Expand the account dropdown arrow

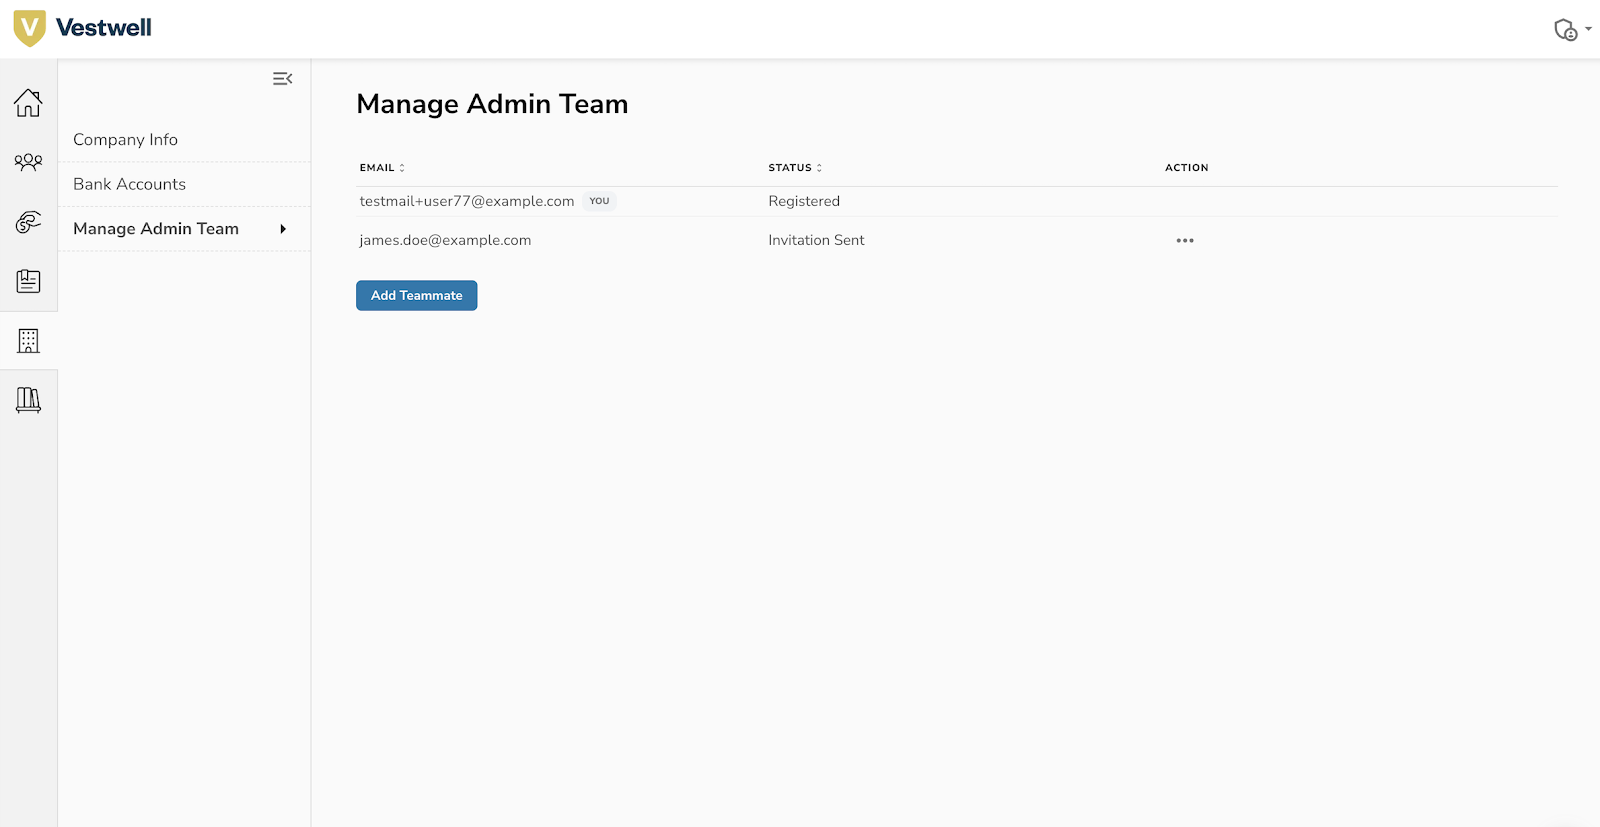pos(1588,29)
